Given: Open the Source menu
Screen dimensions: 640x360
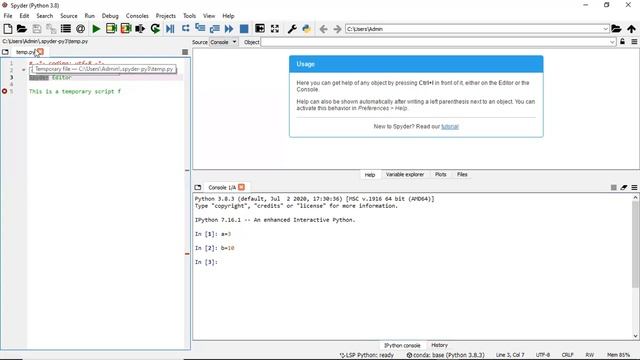Looking at the screenshot, I should [69, 16].
